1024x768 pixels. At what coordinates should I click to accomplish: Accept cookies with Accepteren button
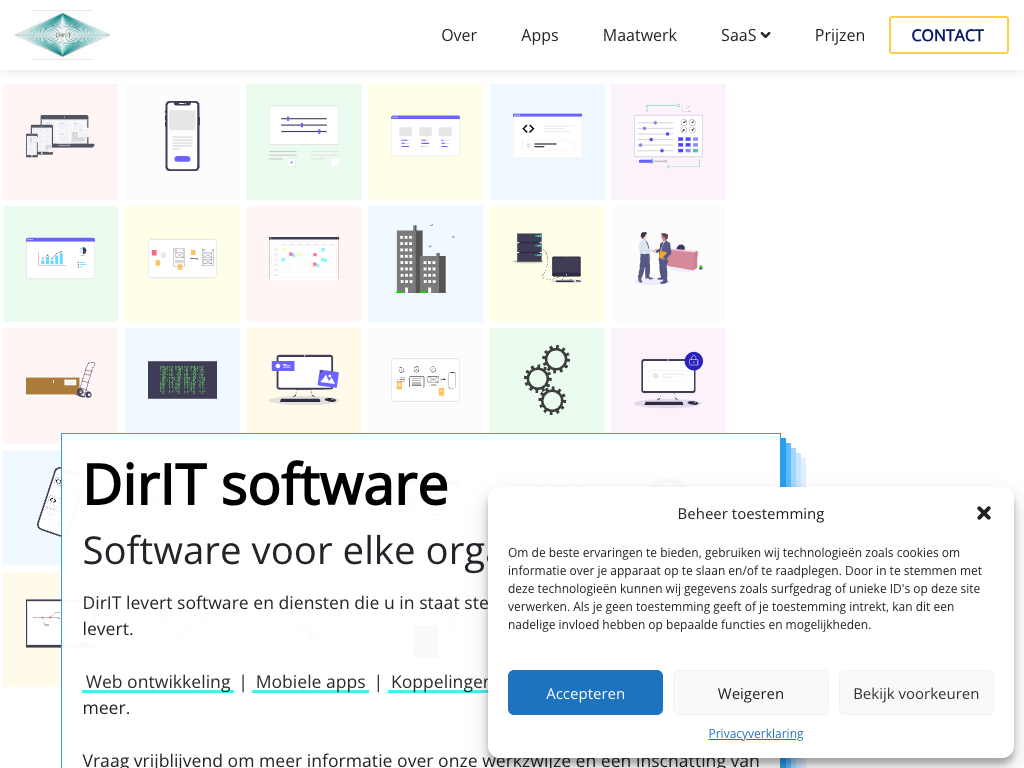[x=585, y=693]
